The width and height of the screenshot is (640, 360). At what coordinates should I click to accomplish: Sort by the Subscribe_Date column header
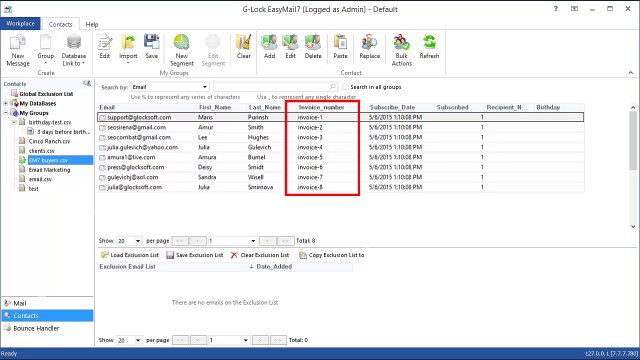(x=392, y=107)
